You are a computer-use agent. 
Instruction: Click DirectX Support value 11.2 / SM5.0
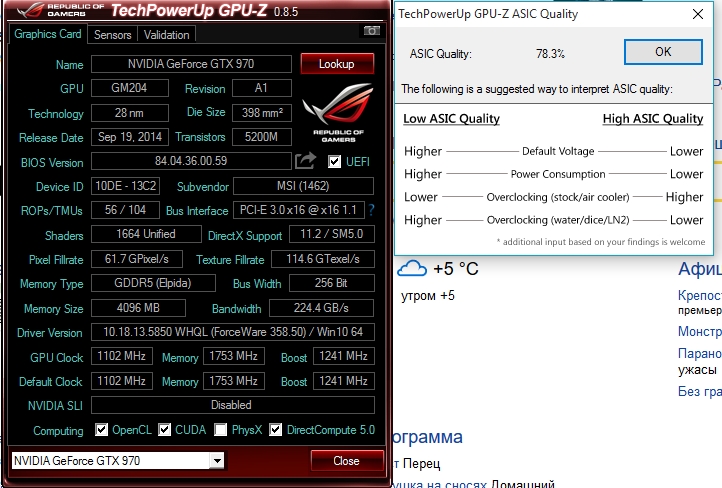click(332, 234)
